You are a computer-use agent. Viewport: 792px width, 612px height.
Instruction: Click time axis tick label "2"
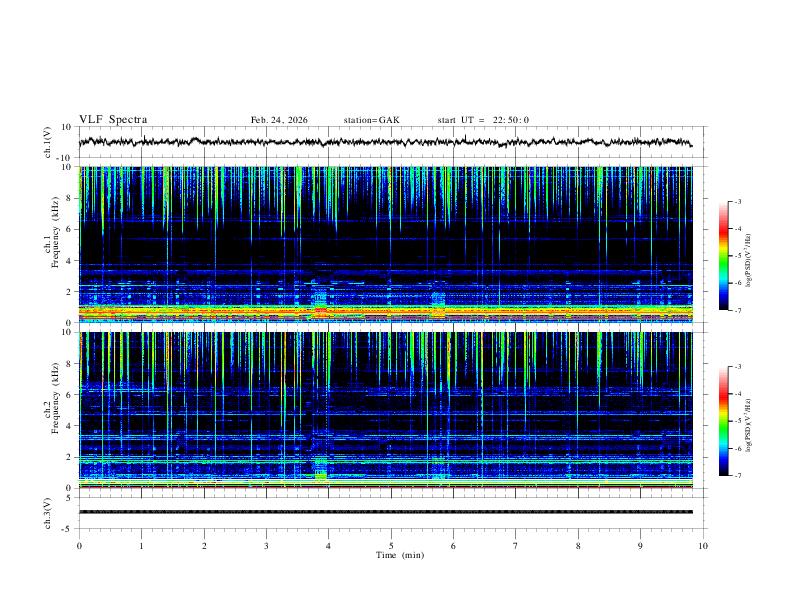(x=204, y=546)
